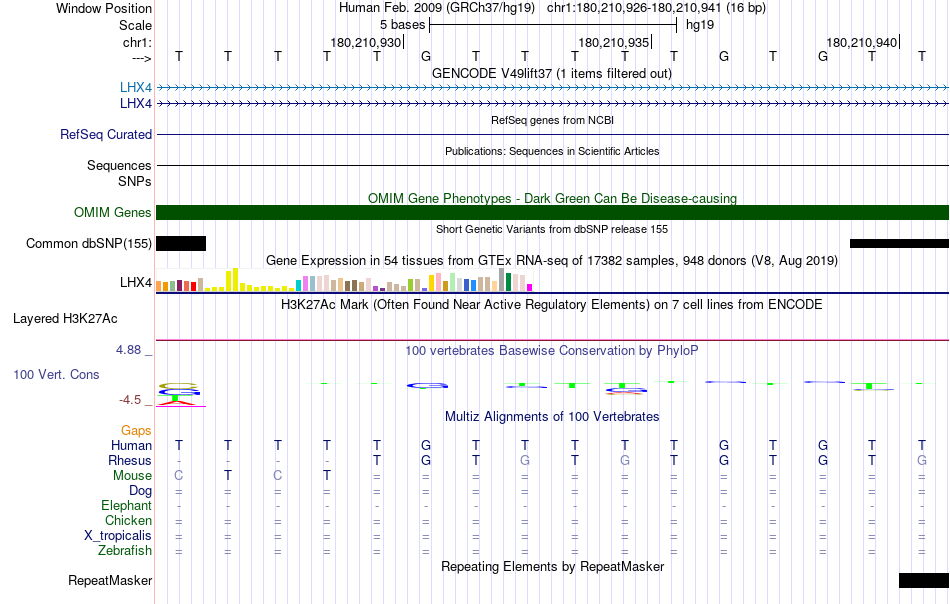Open the RefSeq genes from NCBI title
This screenshot has width=950, height=604.
(553, 120)
